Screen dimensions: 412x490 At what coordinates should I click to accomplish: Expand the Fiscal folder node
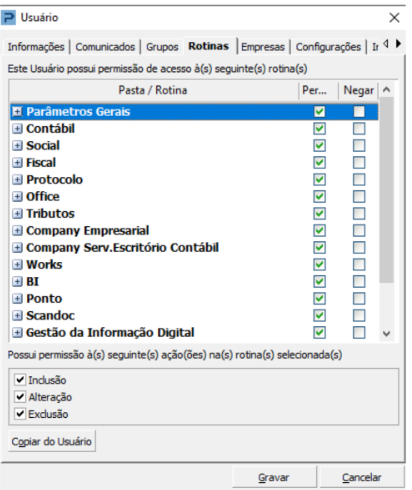17,163
